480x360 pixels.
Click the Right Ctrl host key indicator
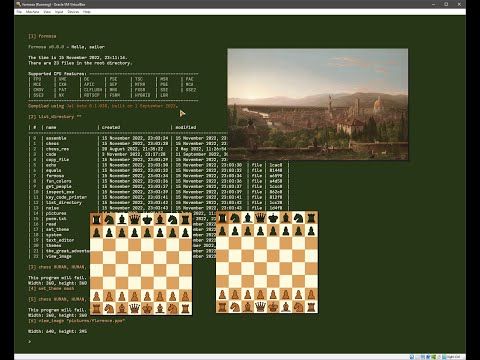coord(453,357)
